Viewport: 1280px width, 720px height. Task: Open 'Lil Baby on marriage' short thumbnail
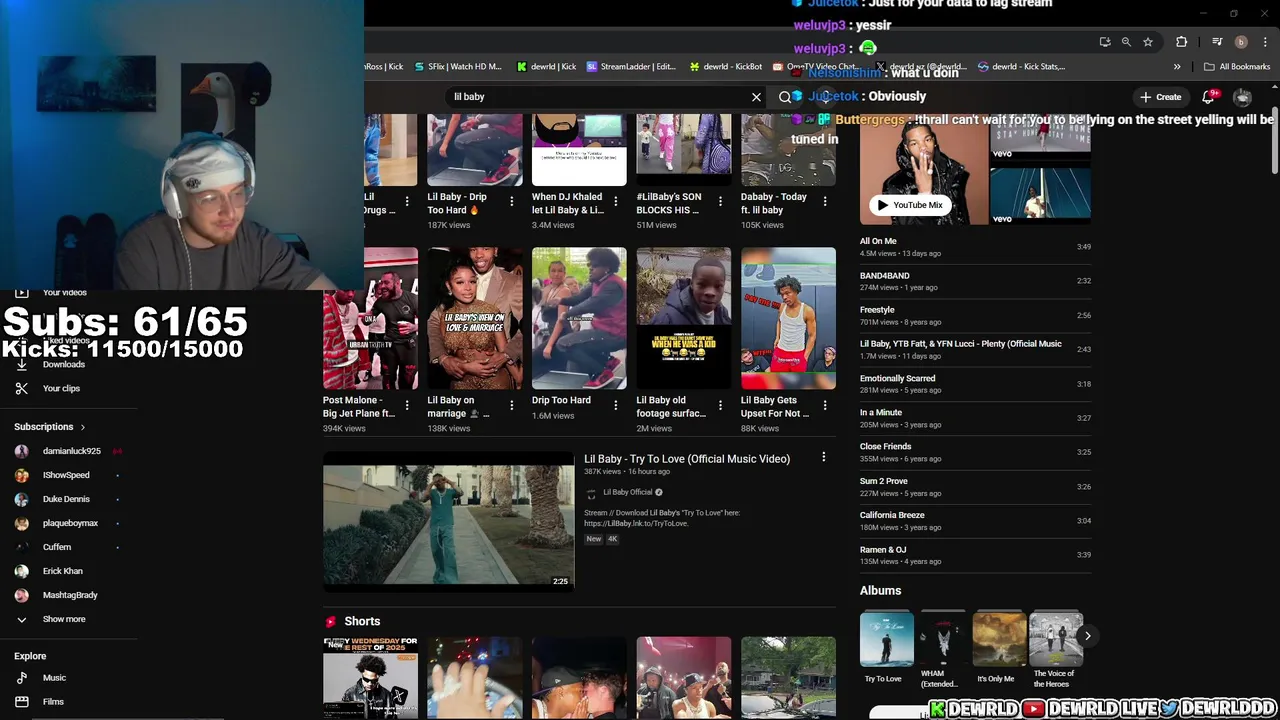coord(474,318)
